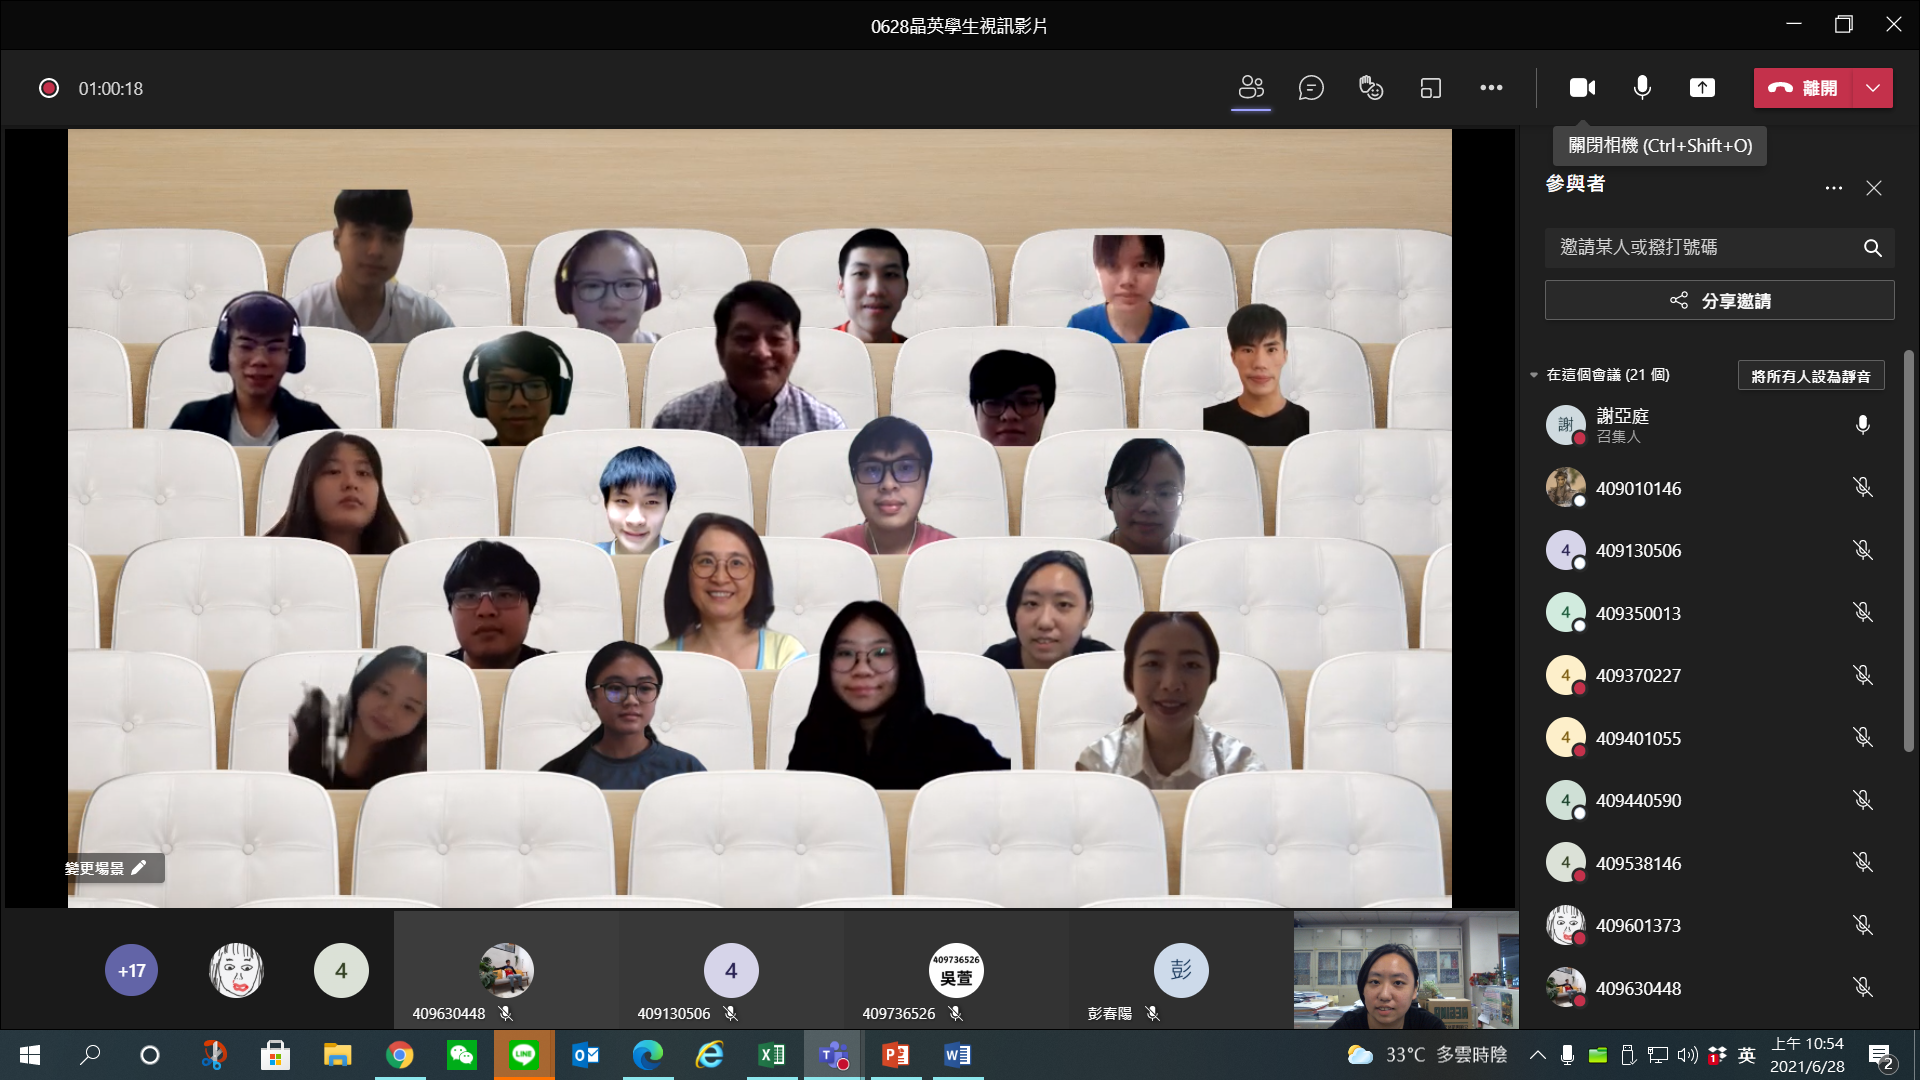This screenshot has height=1080, width=1920.
Task: Open the meeting chat icon
Action: 1311,88
